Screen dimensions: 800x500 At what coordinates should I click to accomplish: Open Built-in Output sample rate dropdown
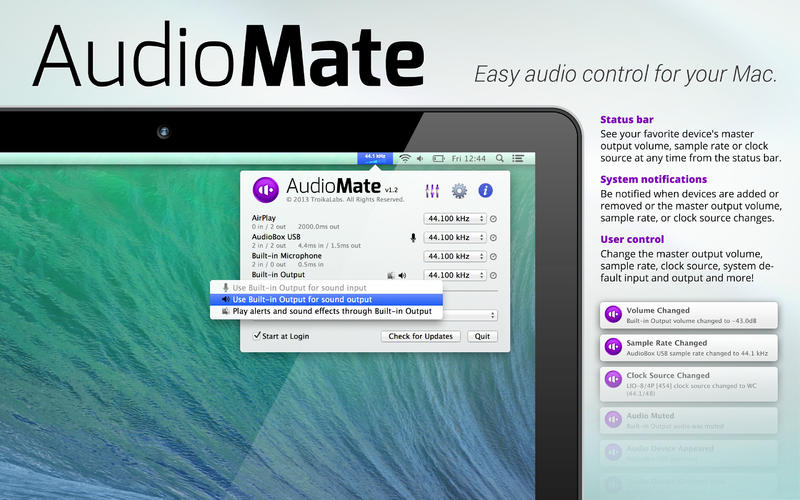point(455,275)
